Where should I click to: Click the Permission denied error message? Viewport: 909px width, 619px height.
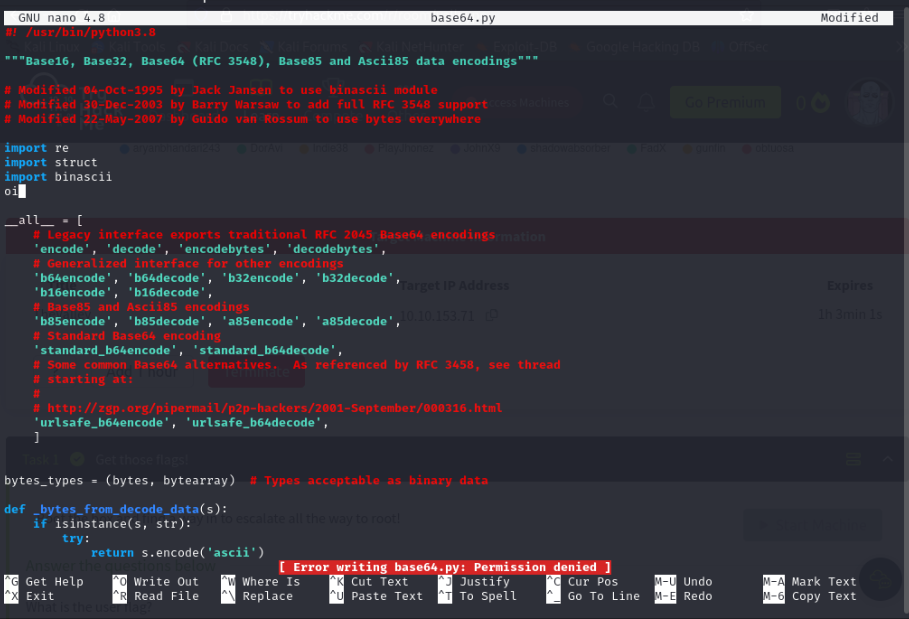click(x=445, y=567)
